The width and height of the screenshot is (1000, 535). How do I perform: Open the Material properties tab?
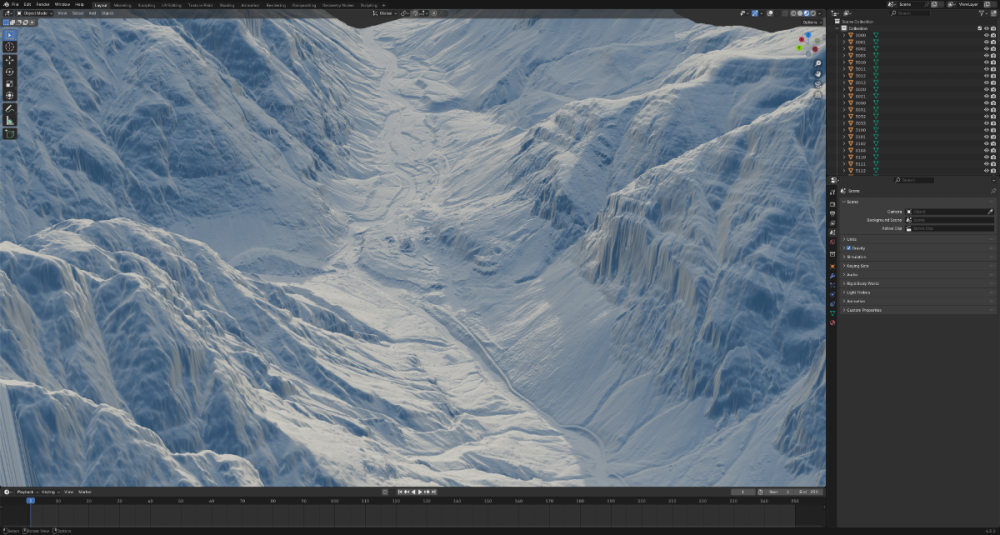click(x=833, y=322)
